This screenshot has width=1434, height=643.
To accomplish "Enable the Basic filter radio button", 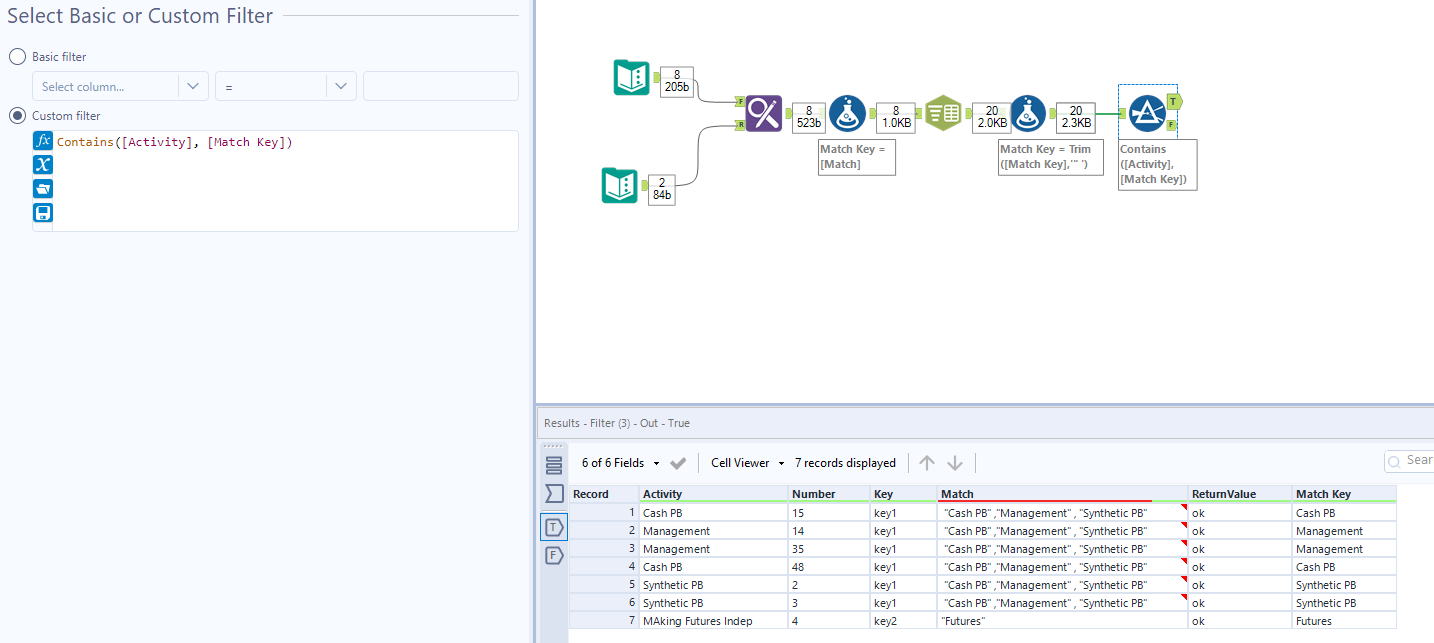I will [17, 56].
